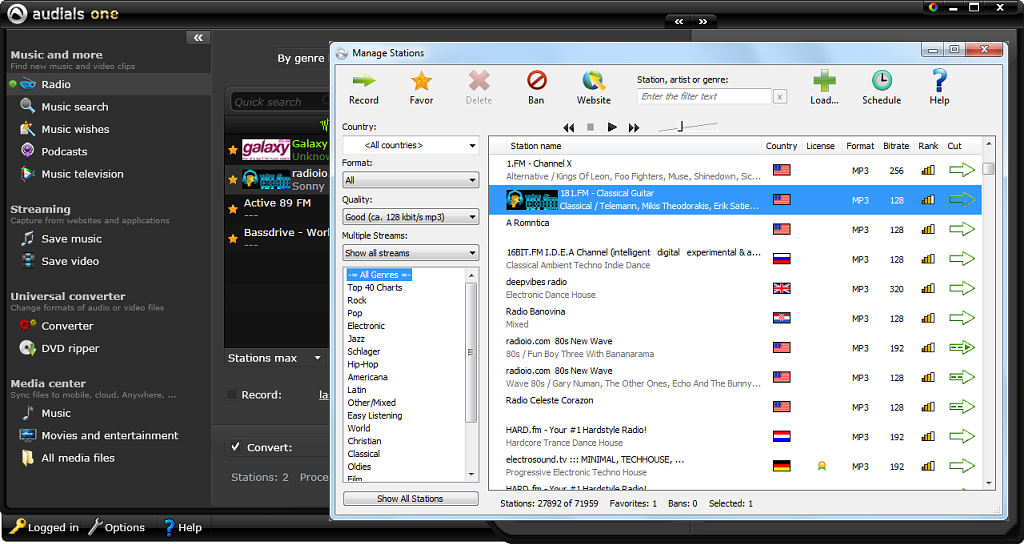
Task: Click the Converter icon
Action: click(27, 325)
